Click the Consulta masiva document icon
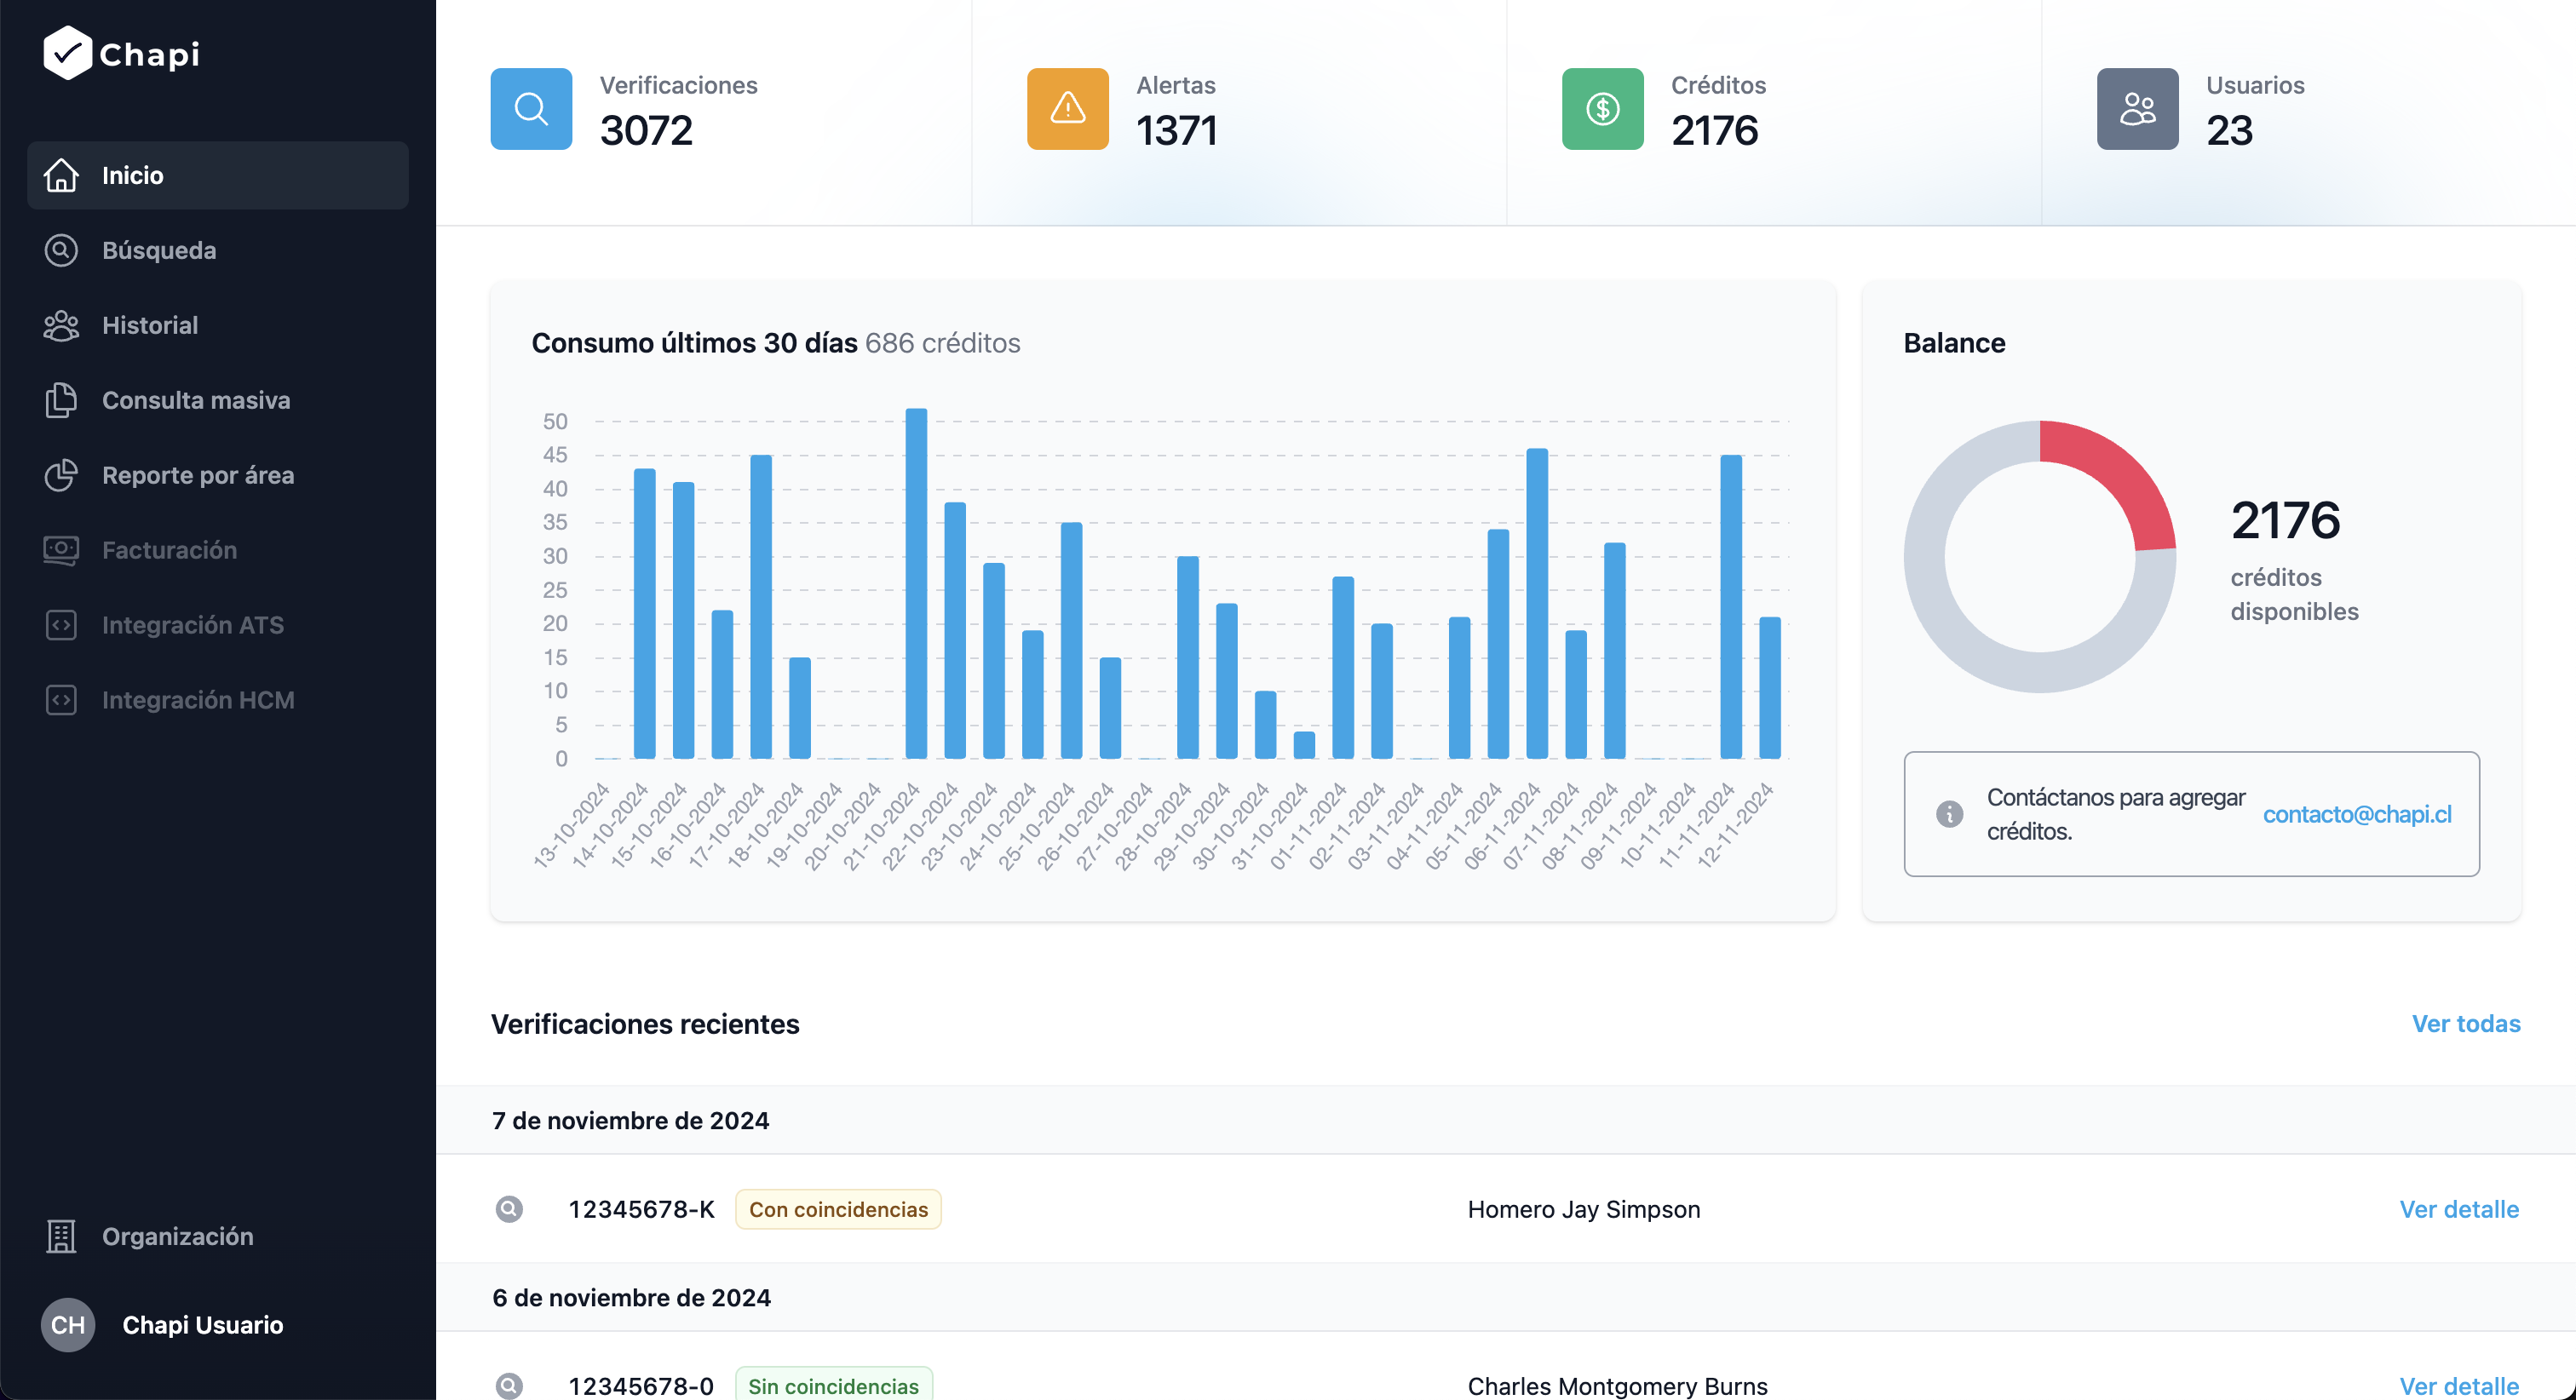 (x=61, y=400)
